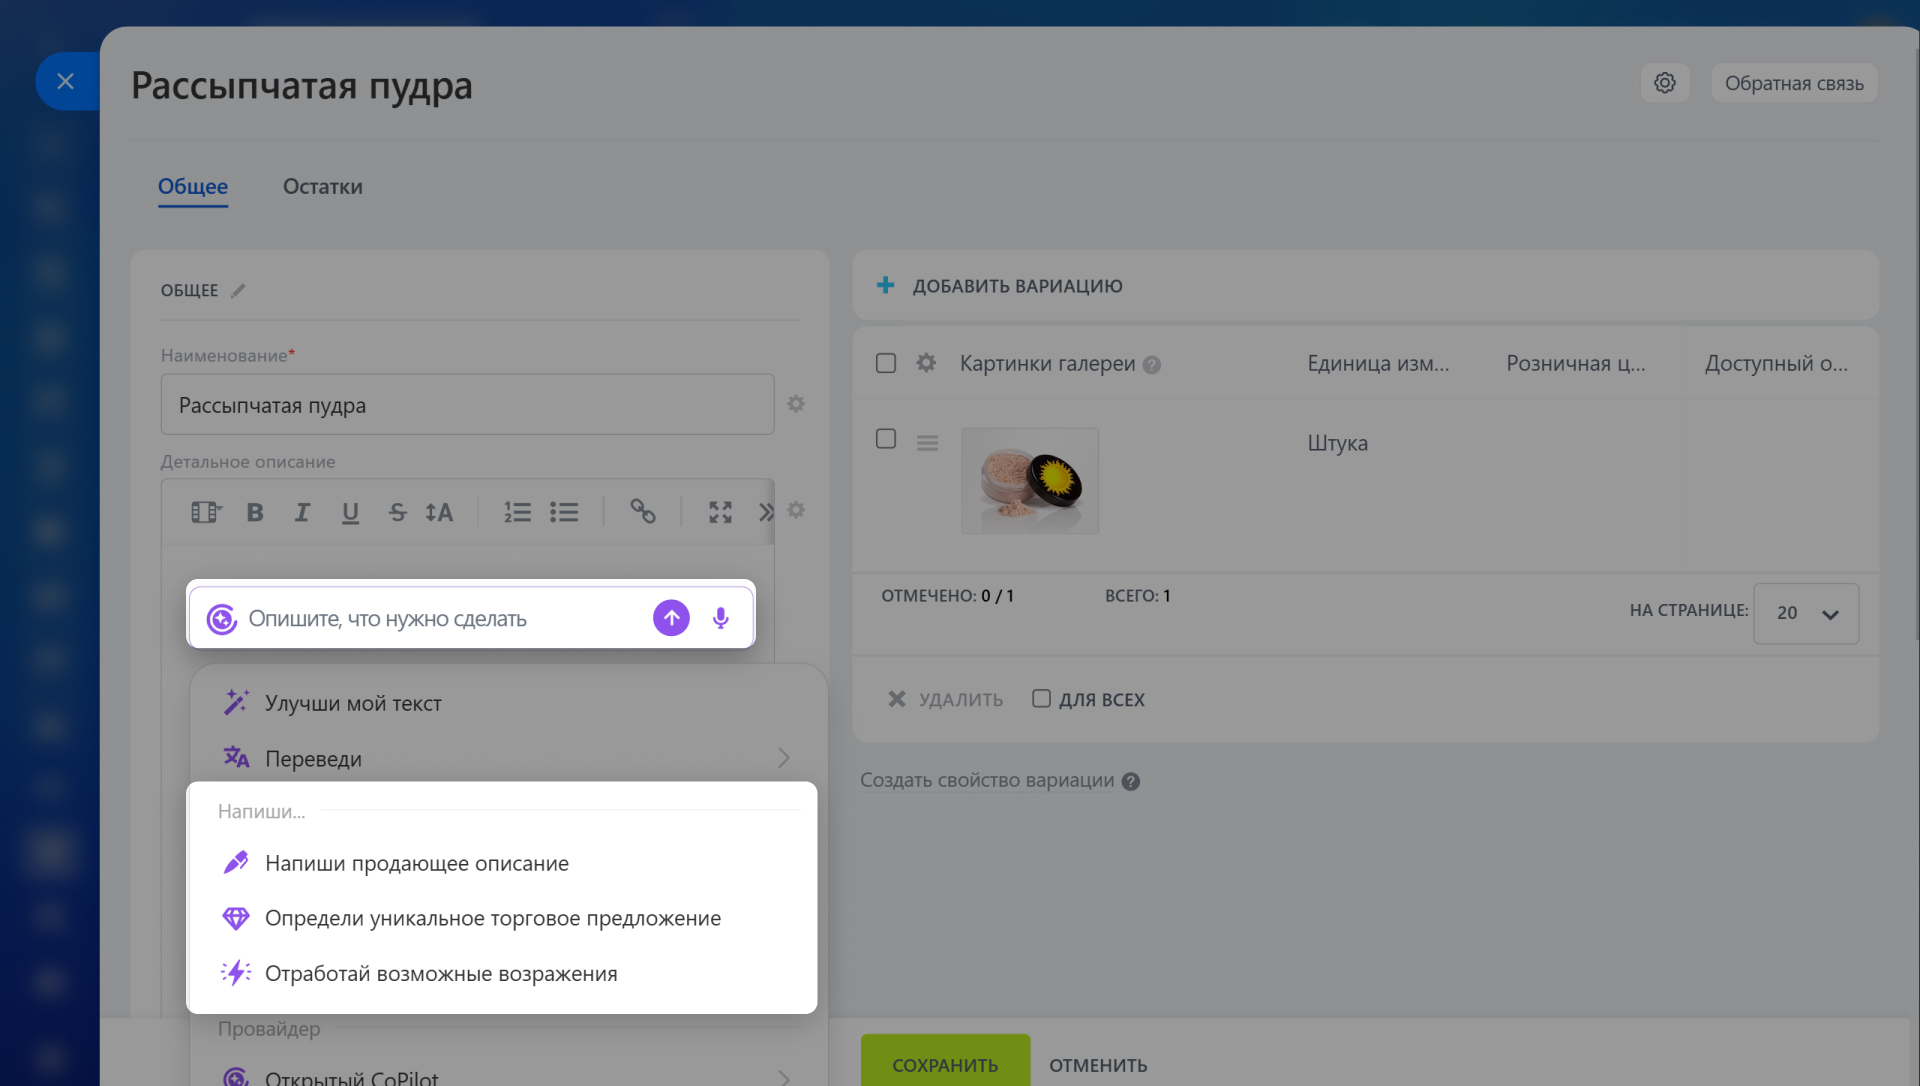Check the header select-all variations checkbox
1920x1086 pixels.
[x=886, y=363]
